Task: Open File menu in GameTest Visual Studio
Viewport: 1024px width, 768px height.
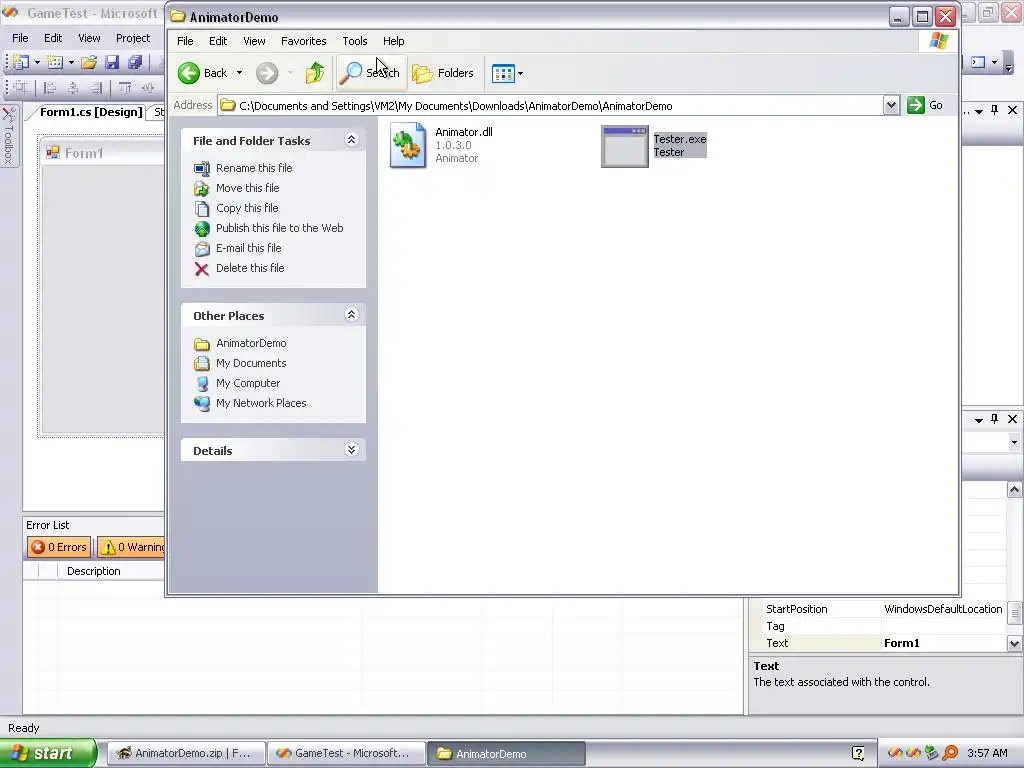Action: click(x=20, y=38)
